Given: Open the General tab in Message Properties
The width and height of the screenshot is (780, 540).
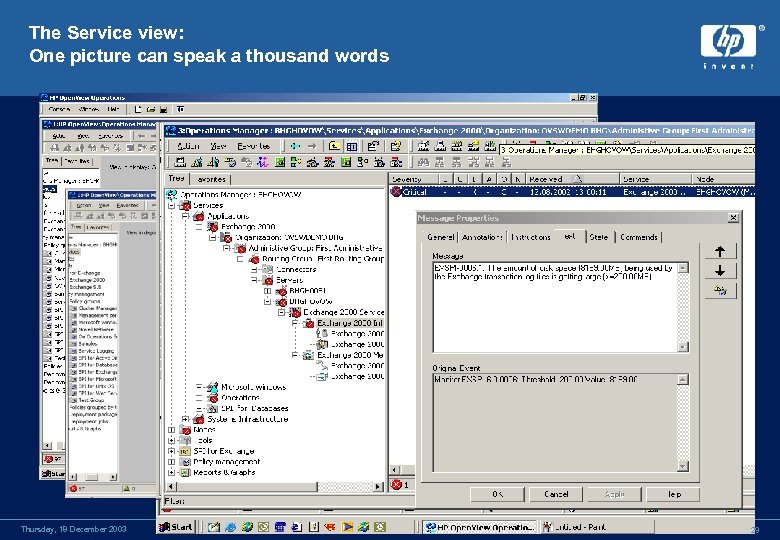Looking at the screenshot, I should tap(440, 237).
